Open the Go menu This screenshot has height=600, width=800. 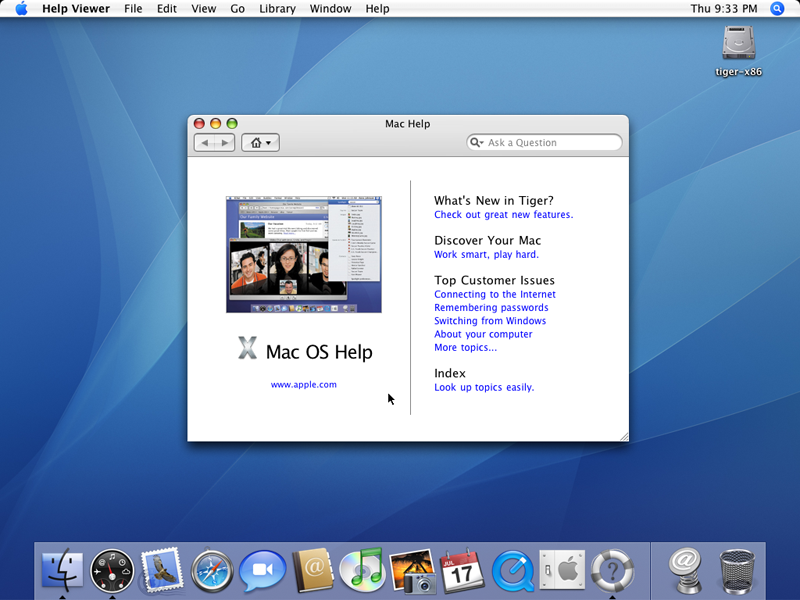coord(237,9)
